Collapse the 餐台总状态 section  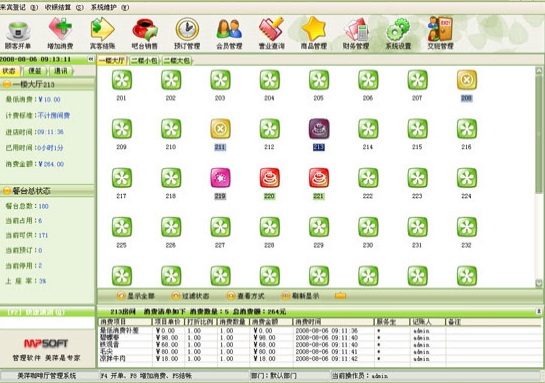click(6, 191)
